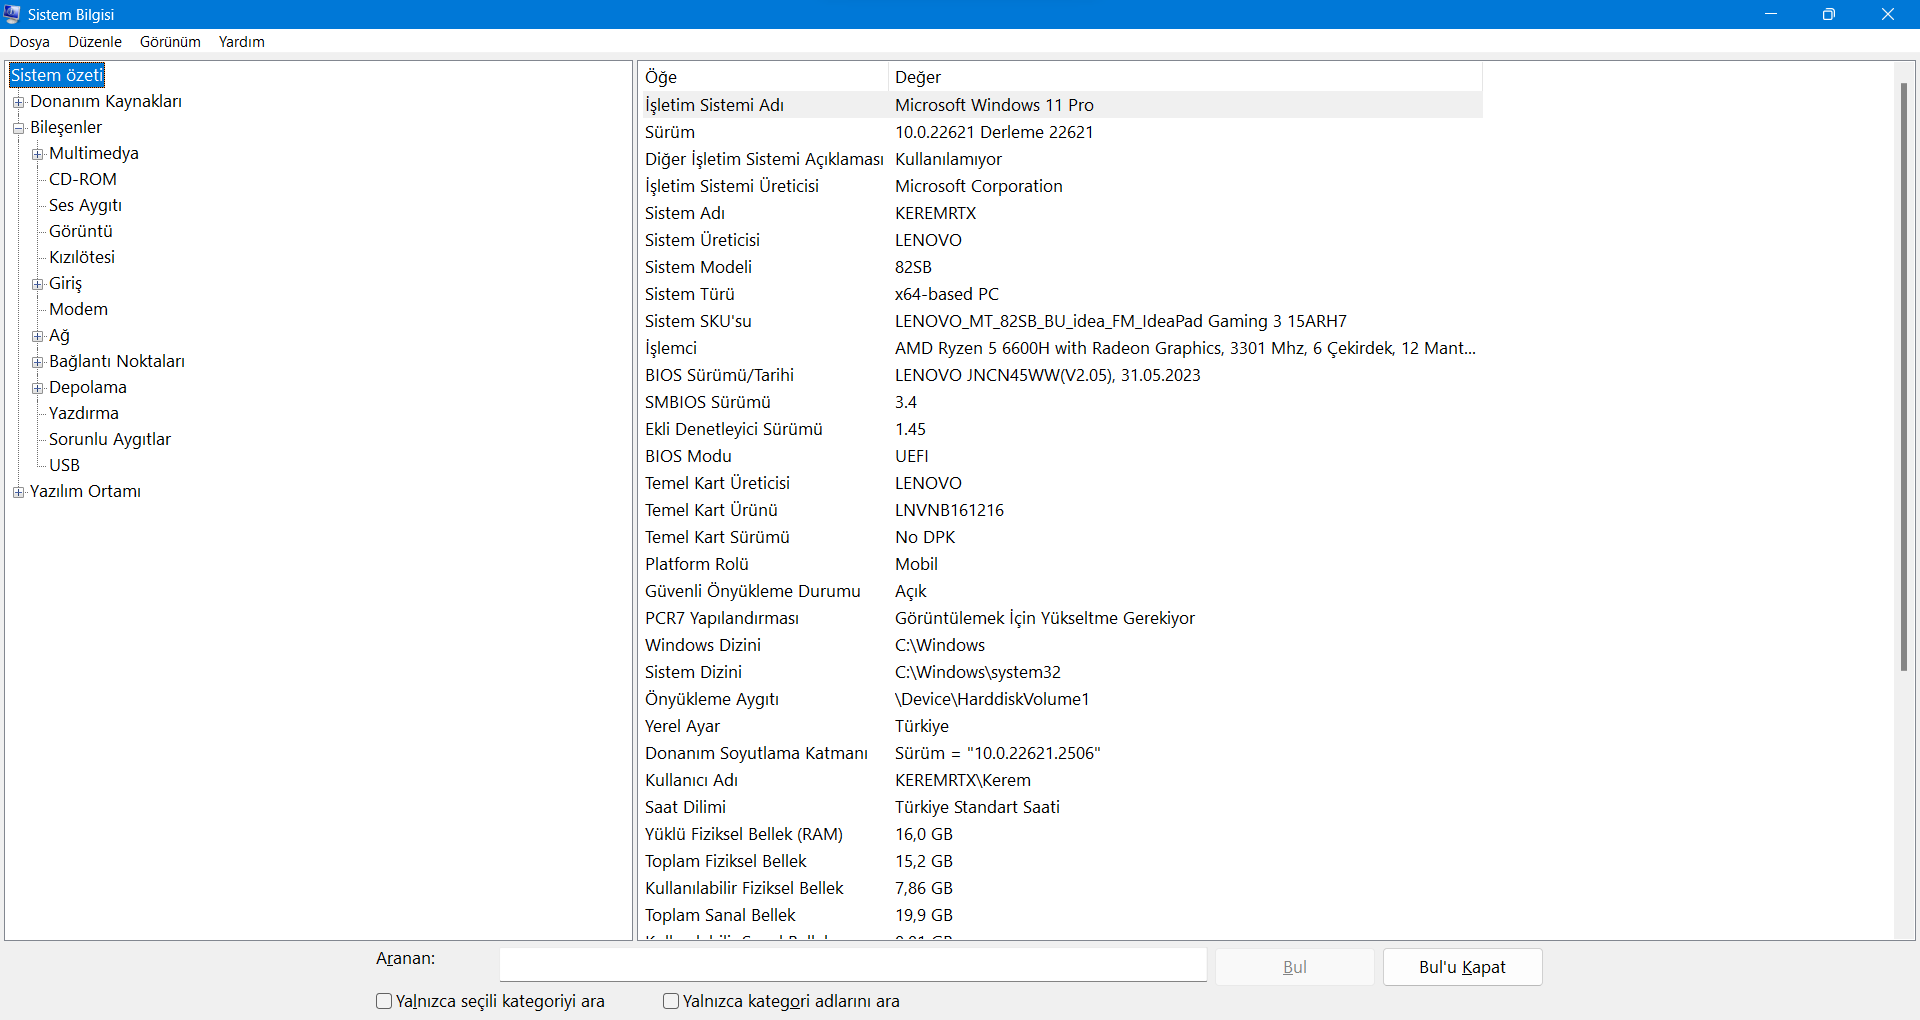Select Sorunlu Aygıtlar in the tree
The width and height of the screenshot is (1920, 1020).
click(x=110, y=439)
